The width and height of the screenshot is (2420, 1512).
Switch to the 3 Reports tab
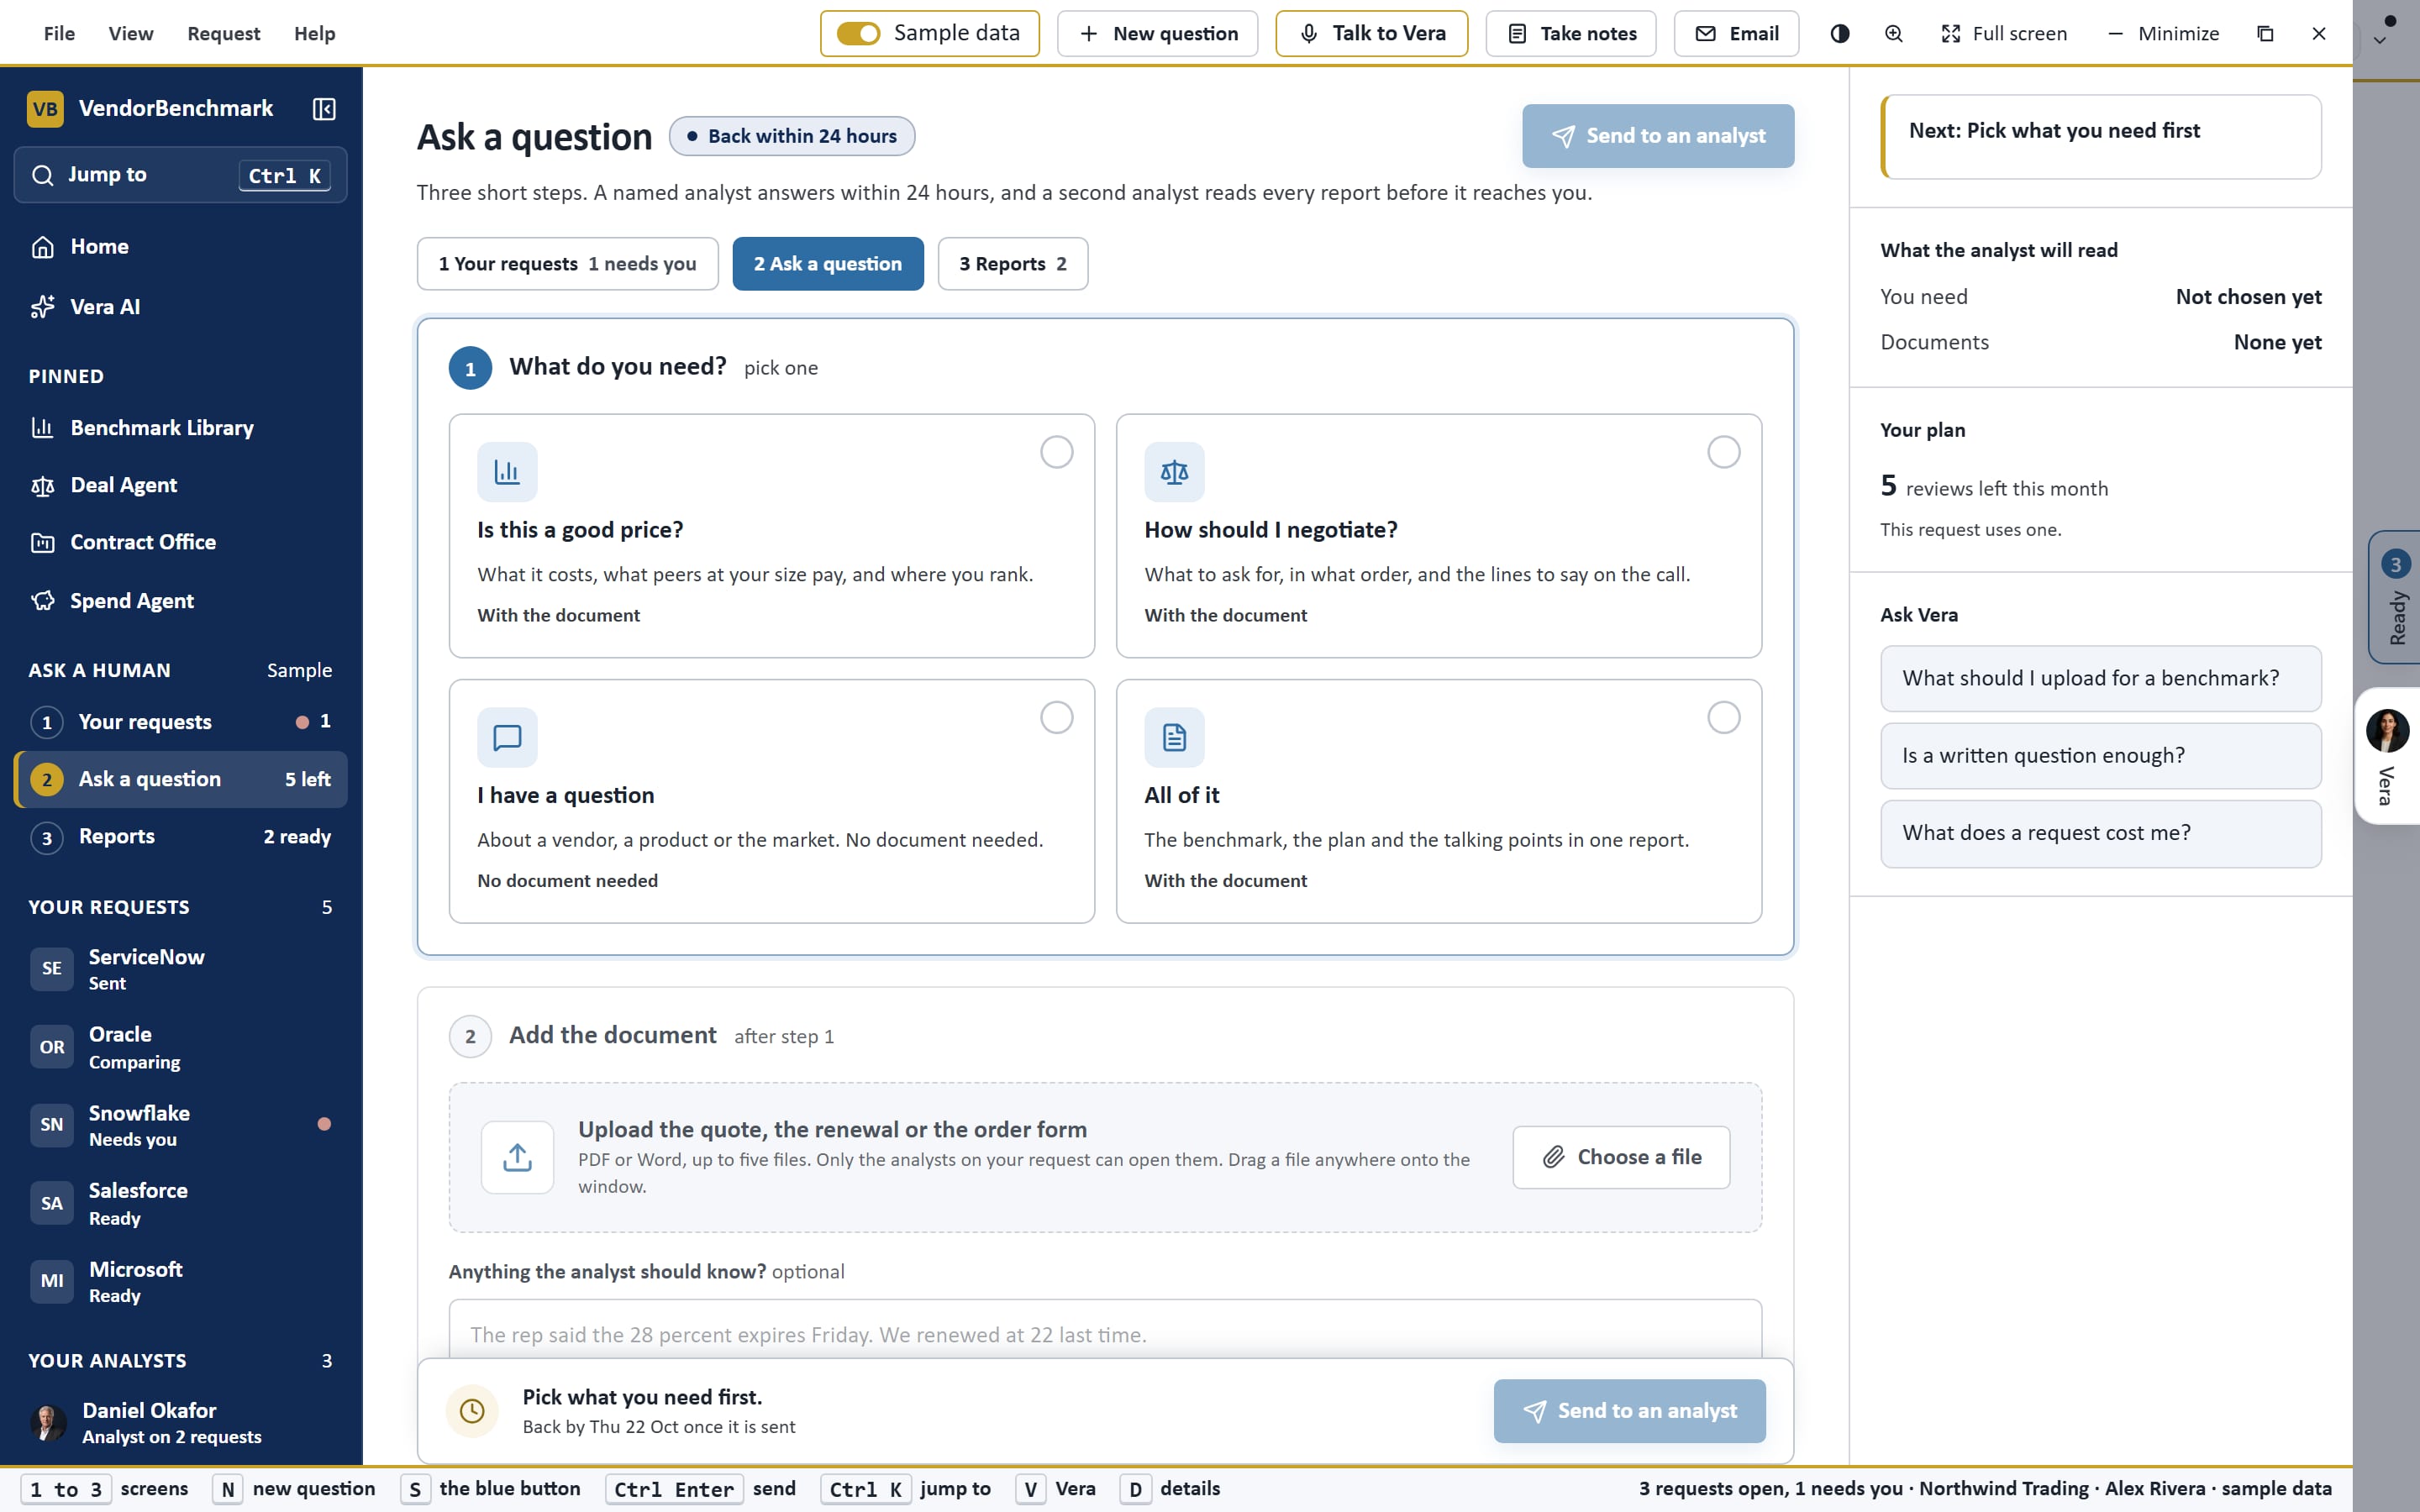click(1012, 264)
